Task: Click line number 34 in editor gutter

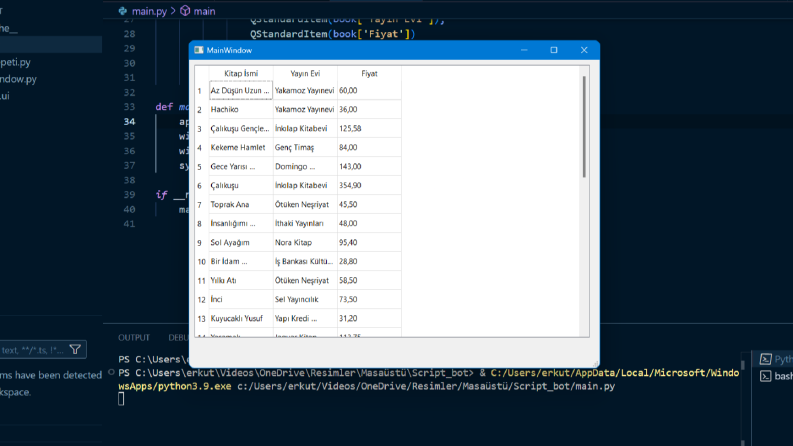Action: point(129,121)
